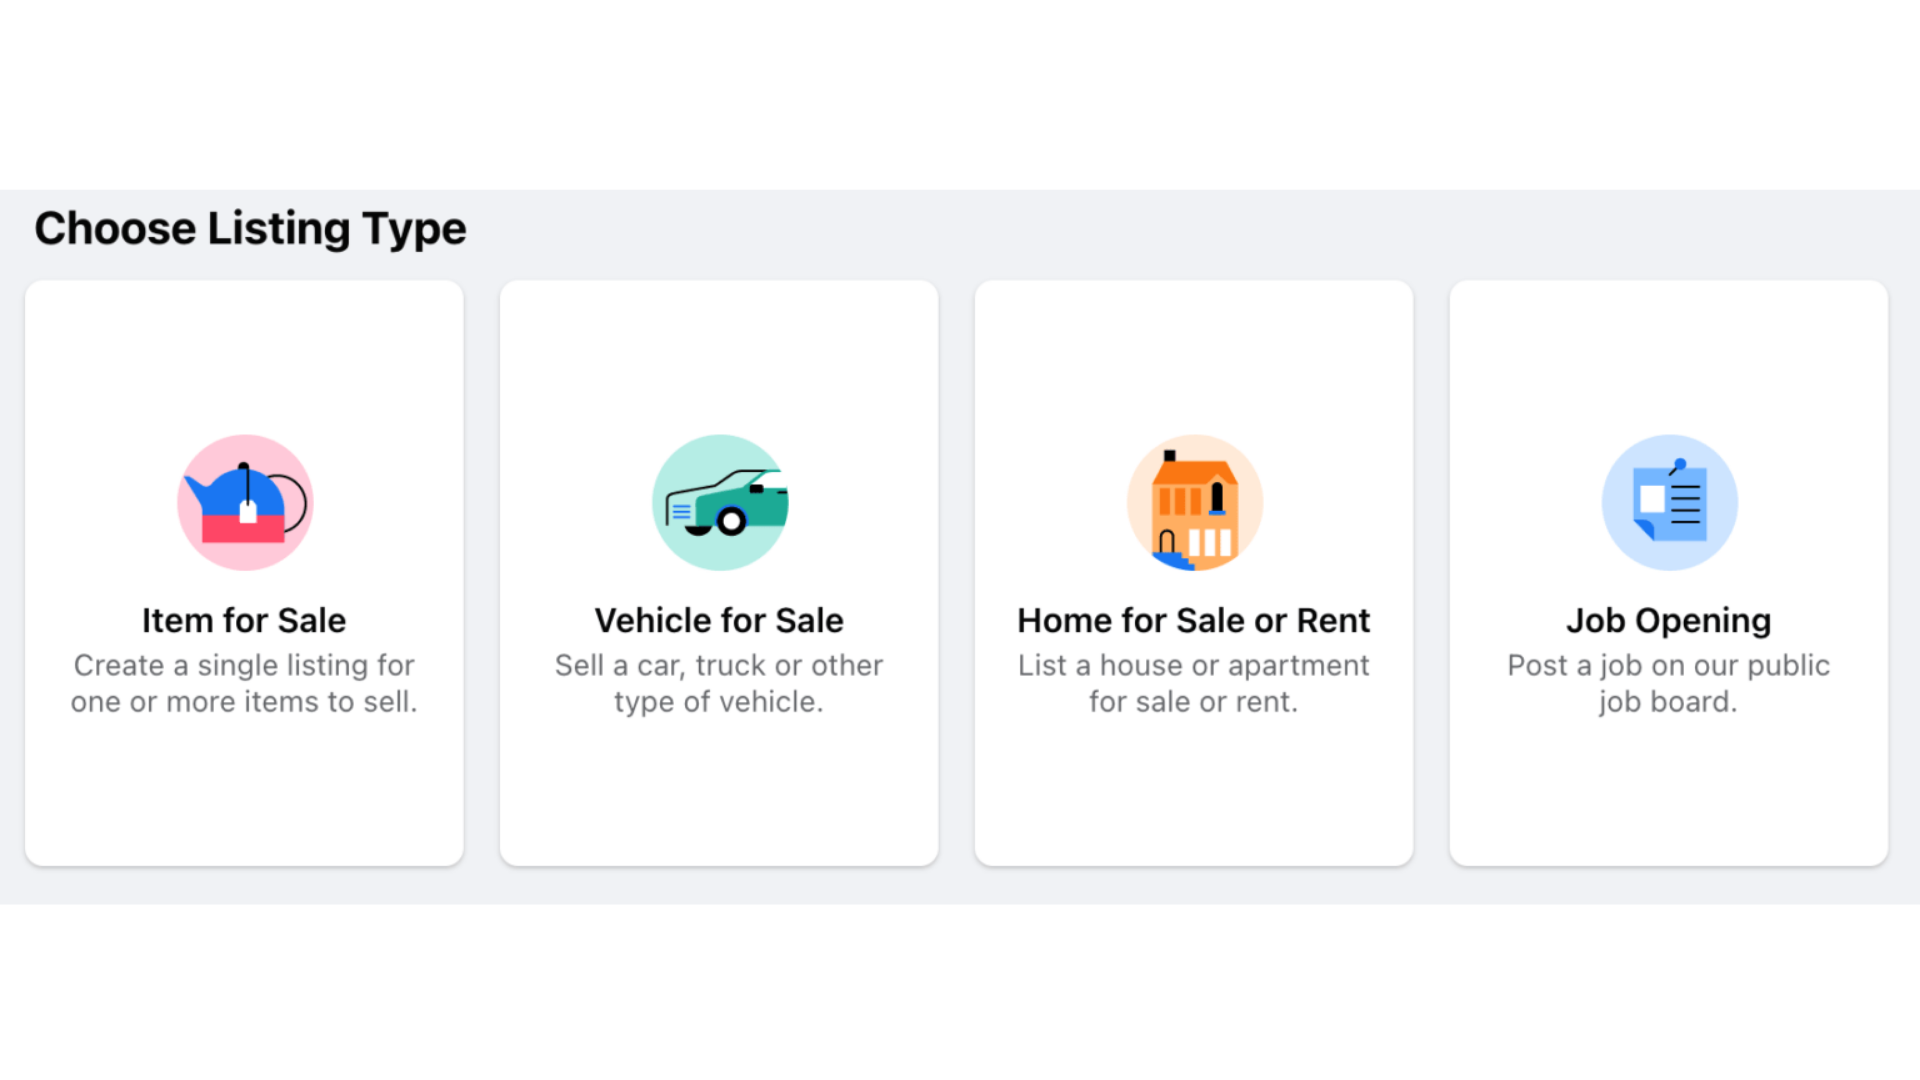The image size is (1920, 1080).
Task: Select the whole Vehicle for Sale card
Action: pos(719,573)
